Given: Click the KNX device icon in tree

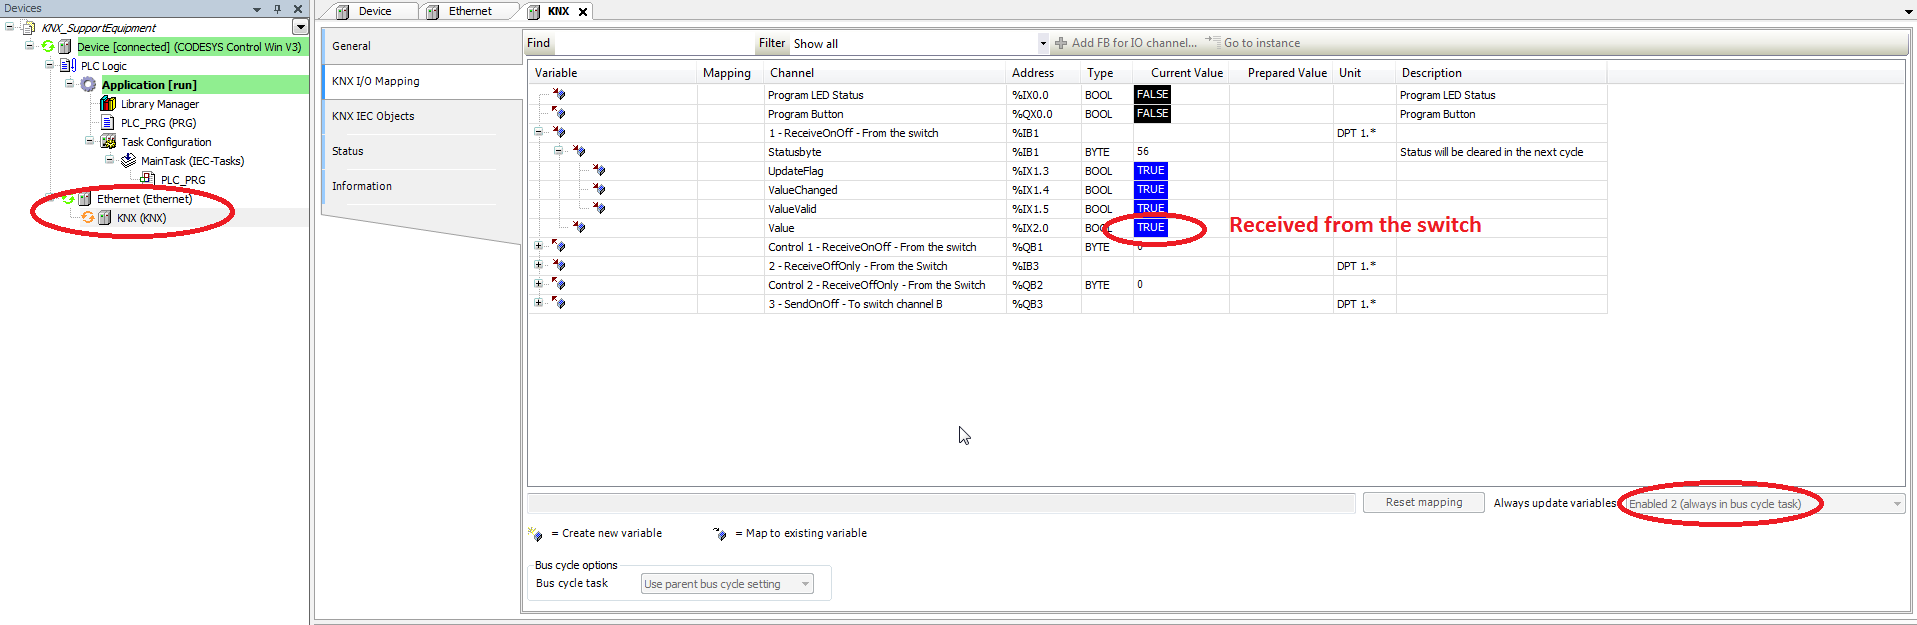Looking at the screenshot, I should point(105,218).
